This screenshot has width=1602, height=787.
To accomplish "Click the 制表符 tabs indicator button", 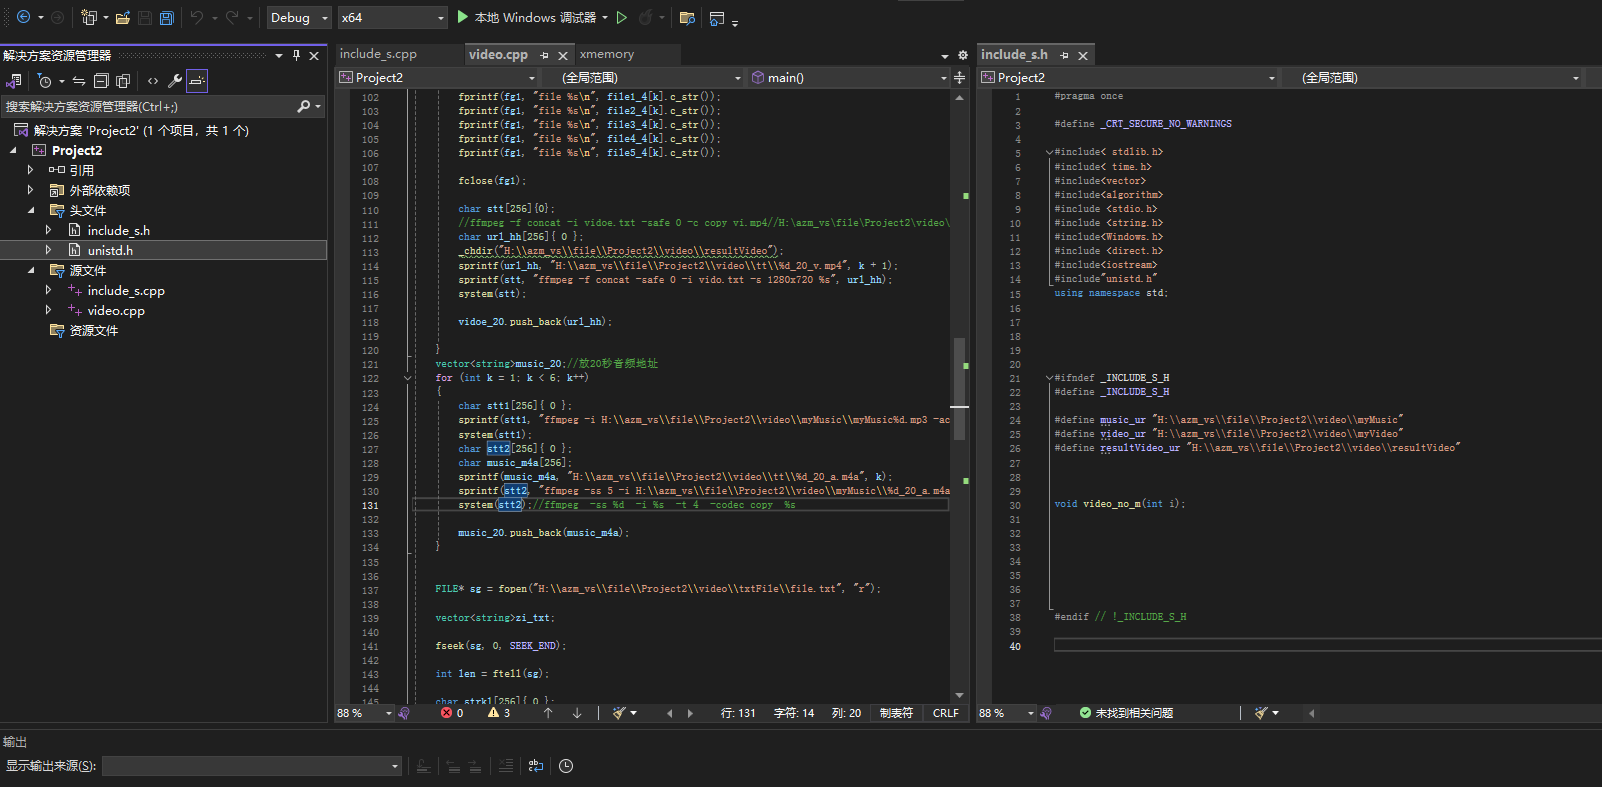I will [x=896, y=713].
